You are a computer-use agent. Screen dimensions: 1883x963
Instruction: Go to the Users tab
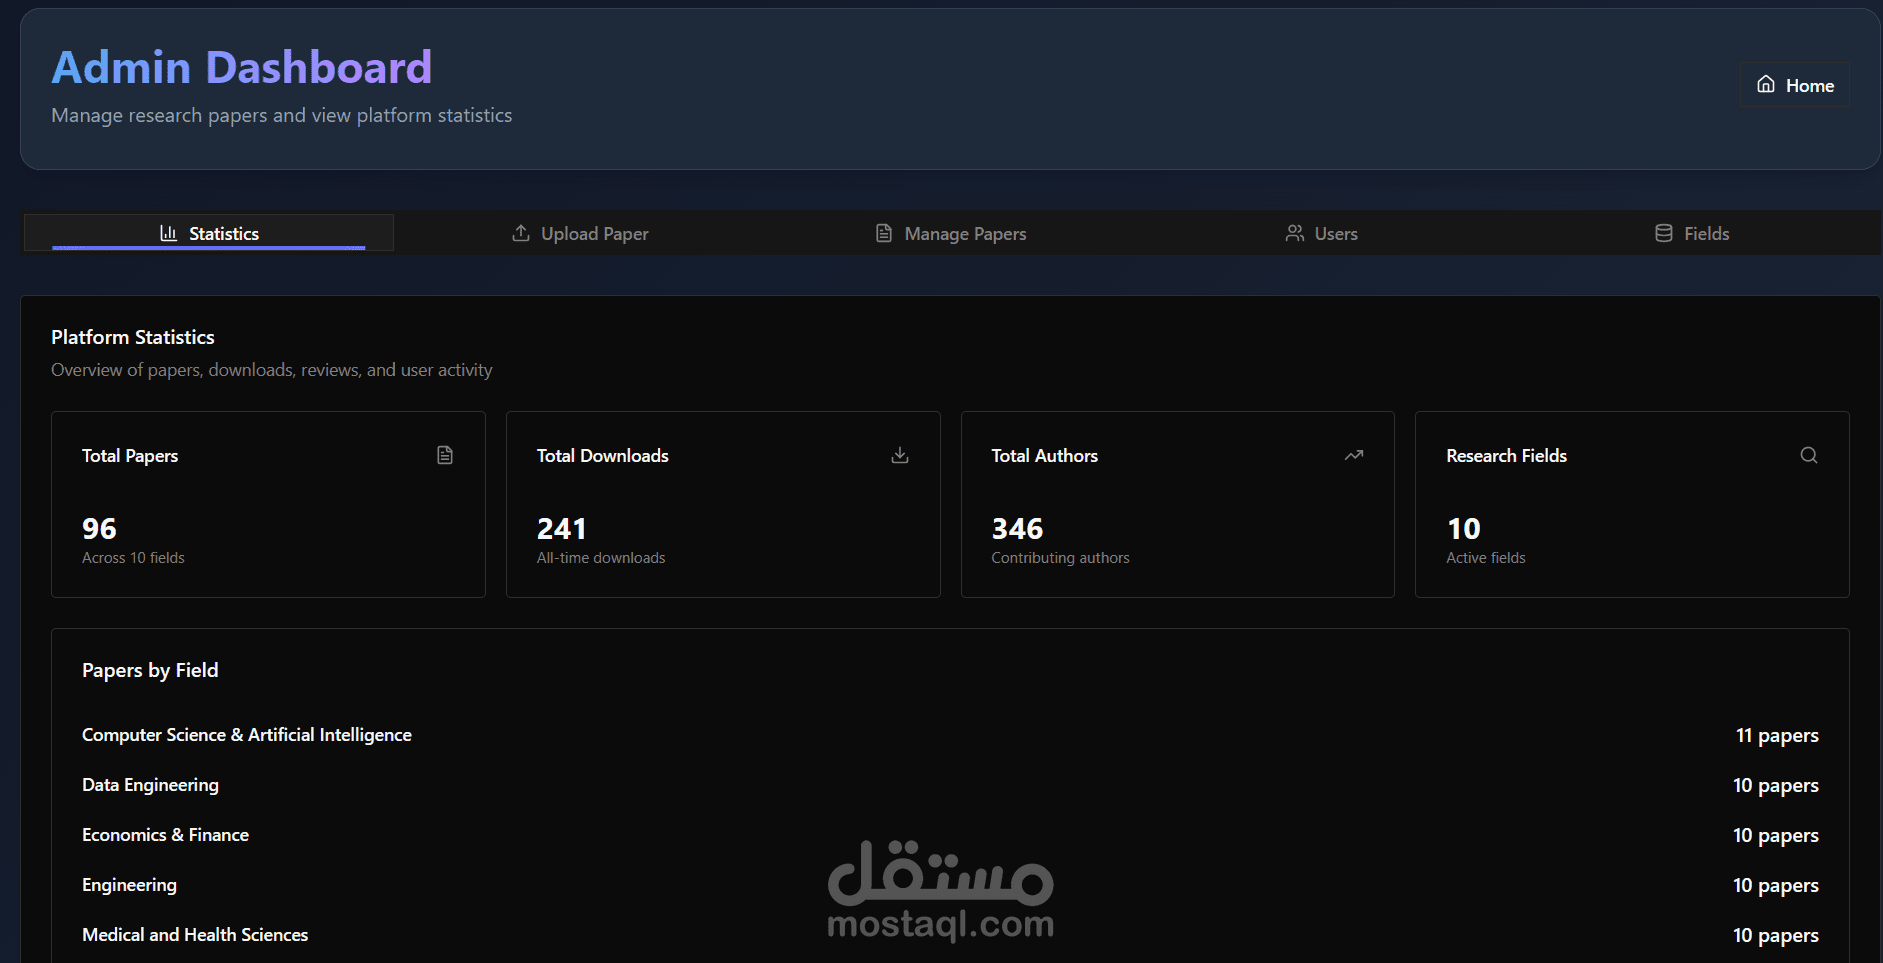pos(1321,233)
